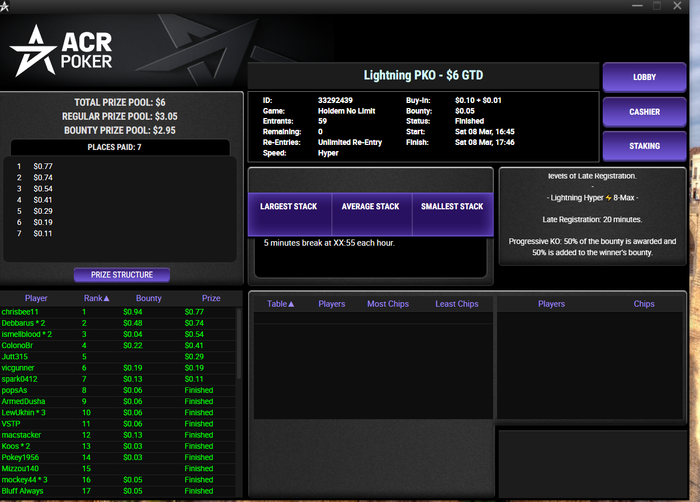Select player vicgunner row

(118, 368)
